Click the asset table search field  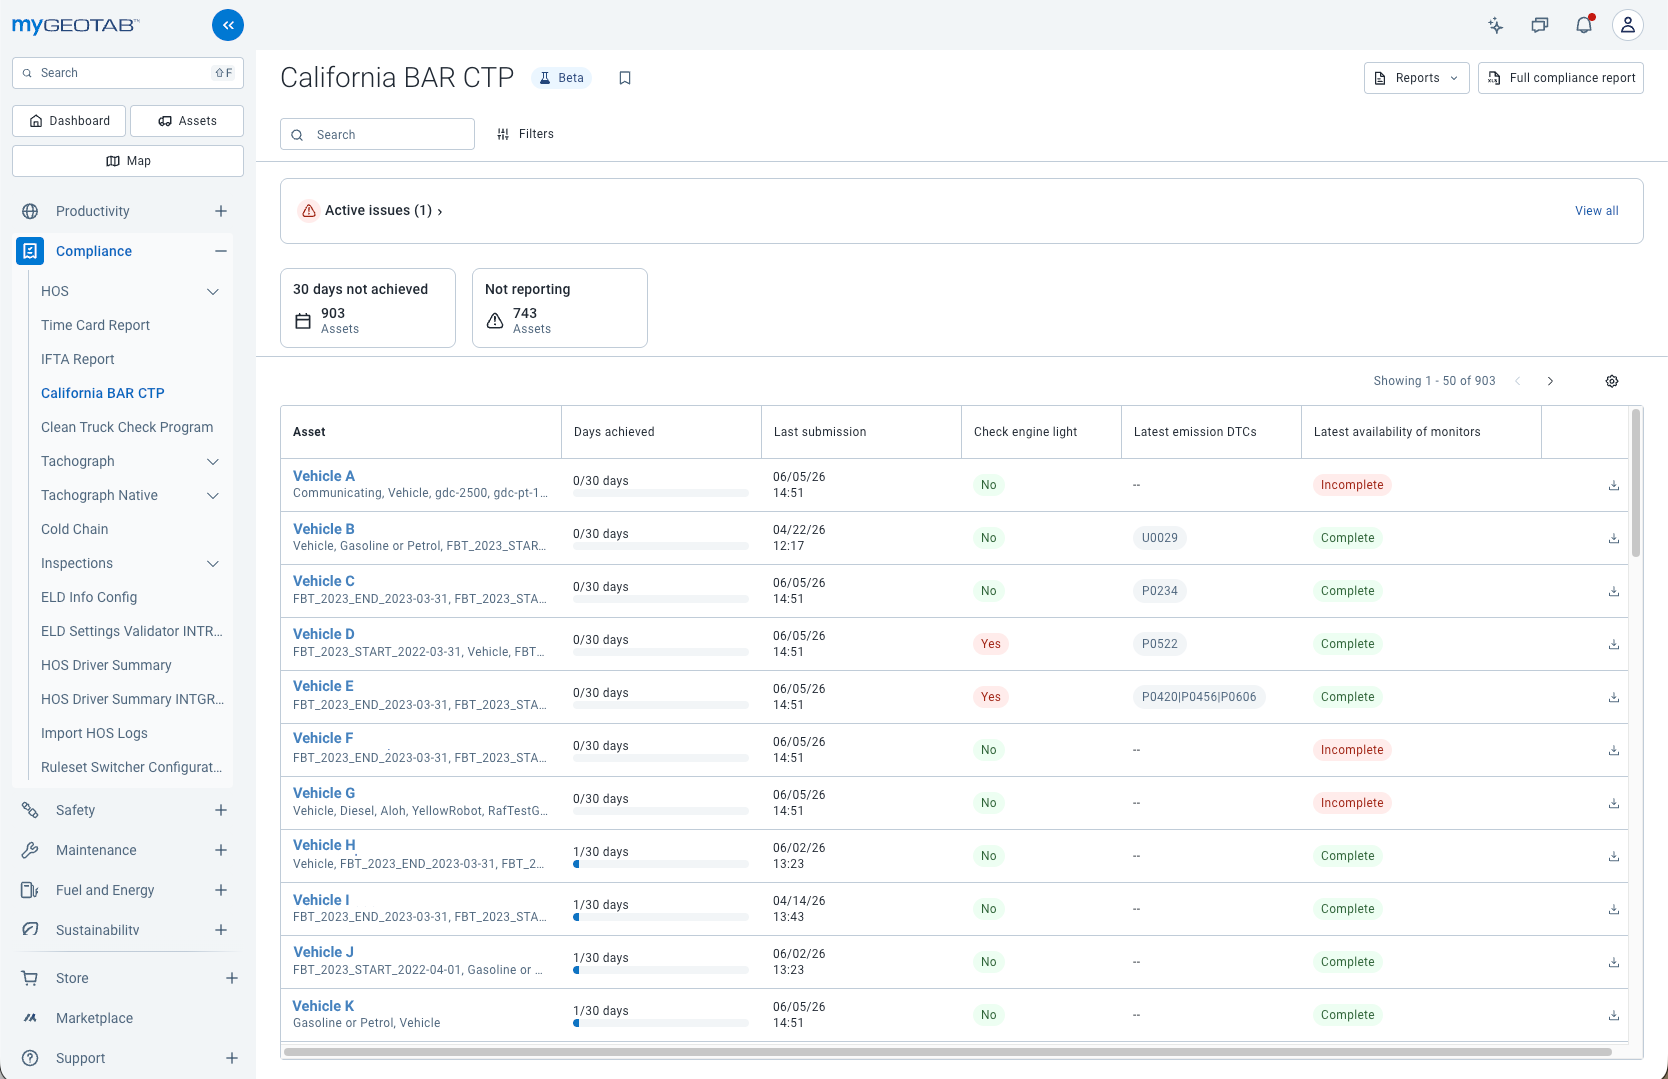pos(377,134)
